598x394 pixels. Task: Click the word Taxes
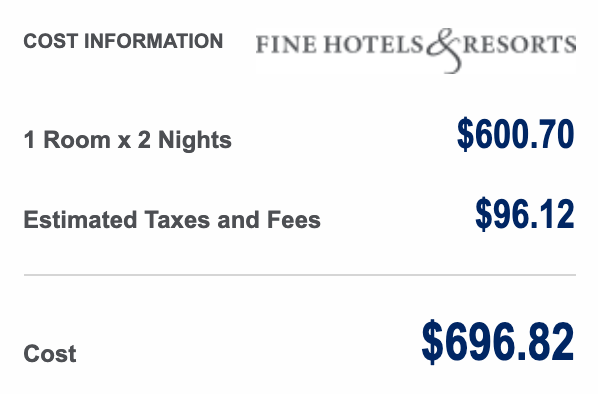tap(177, 220)
